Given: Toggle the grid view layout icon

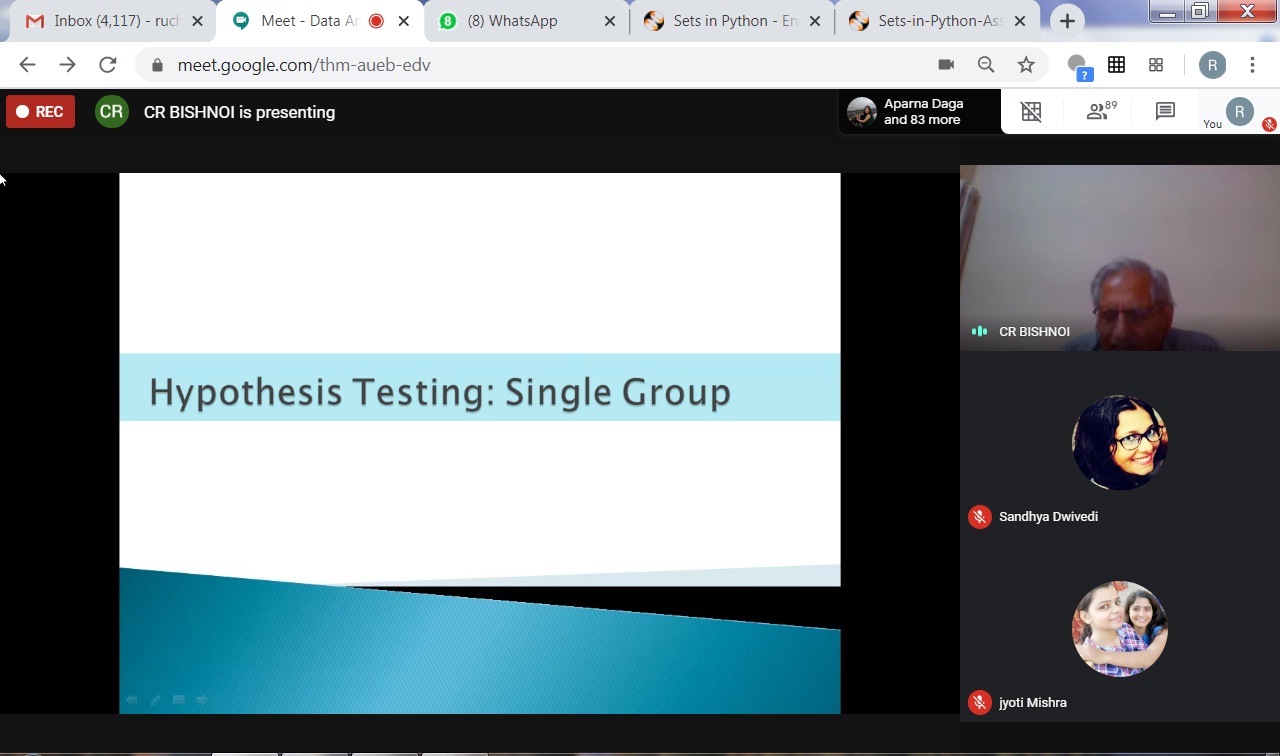Looking at the screenshot, I should 1031,112.
